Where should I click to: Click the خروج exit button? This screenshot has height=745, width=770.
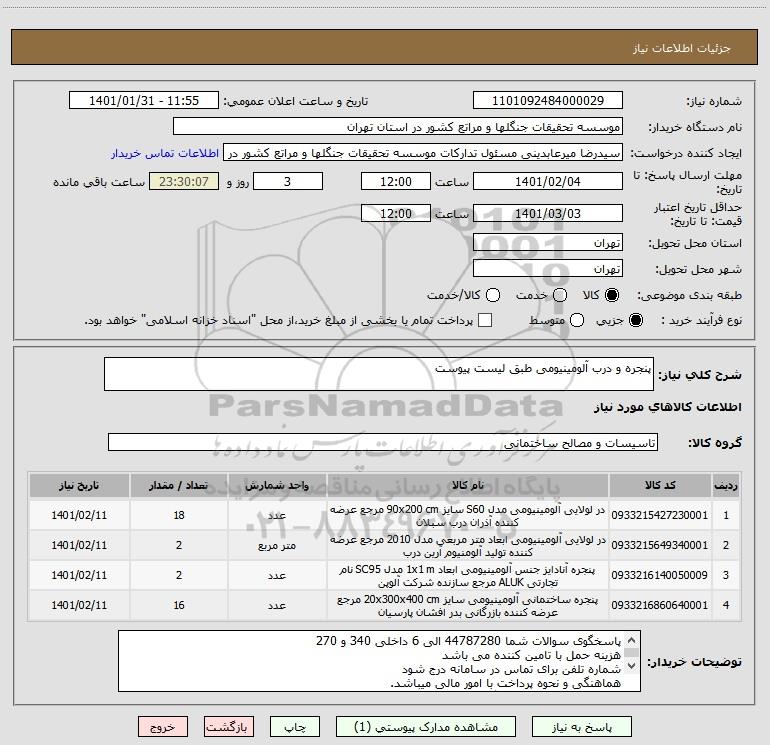point(163,727)
